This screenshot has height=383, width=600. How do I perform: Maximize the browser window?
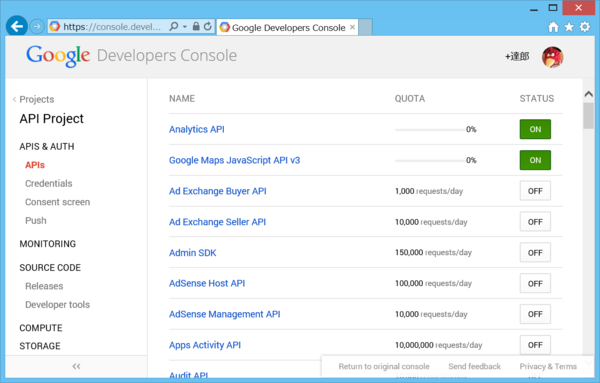(553, 8)
